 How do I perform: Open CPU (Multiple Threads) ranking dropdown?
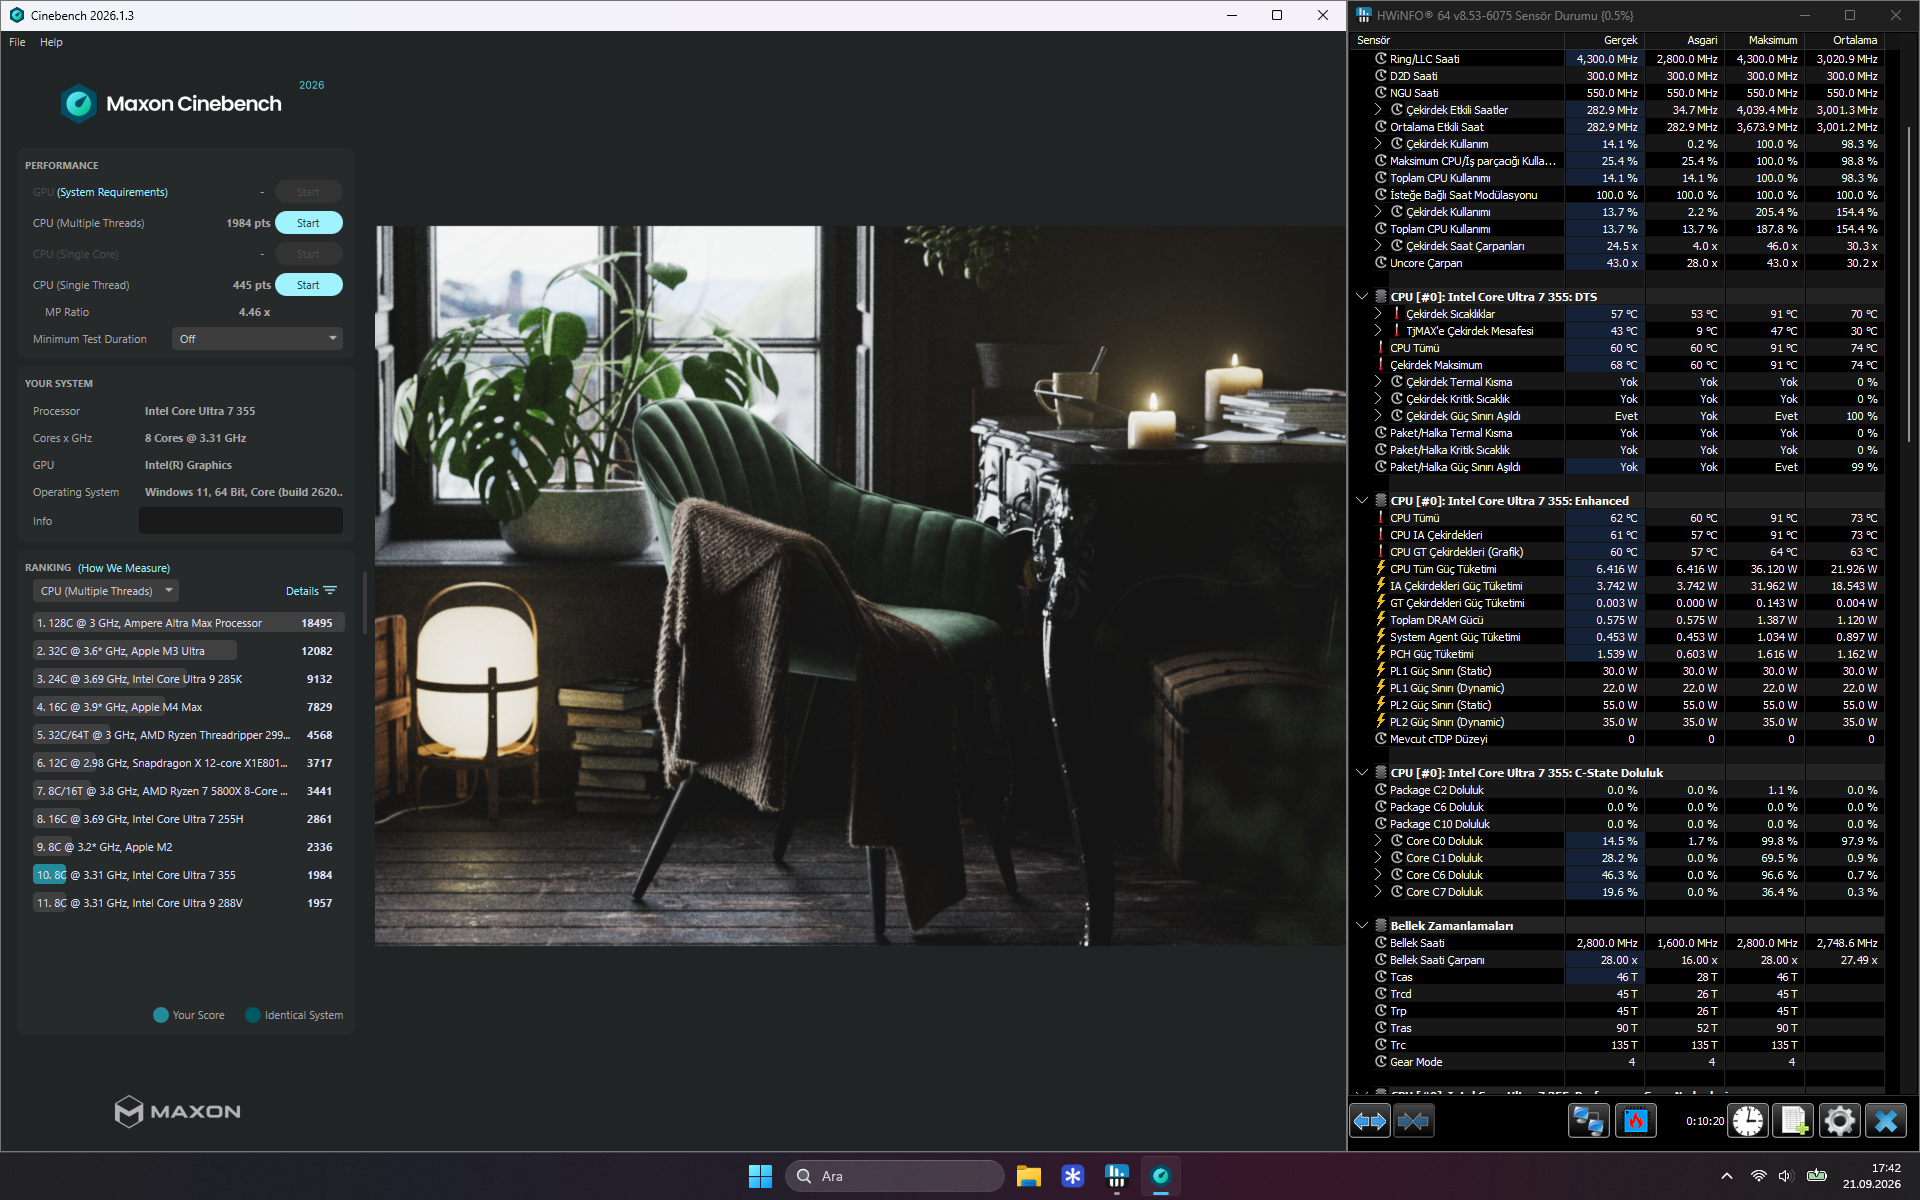106,591
